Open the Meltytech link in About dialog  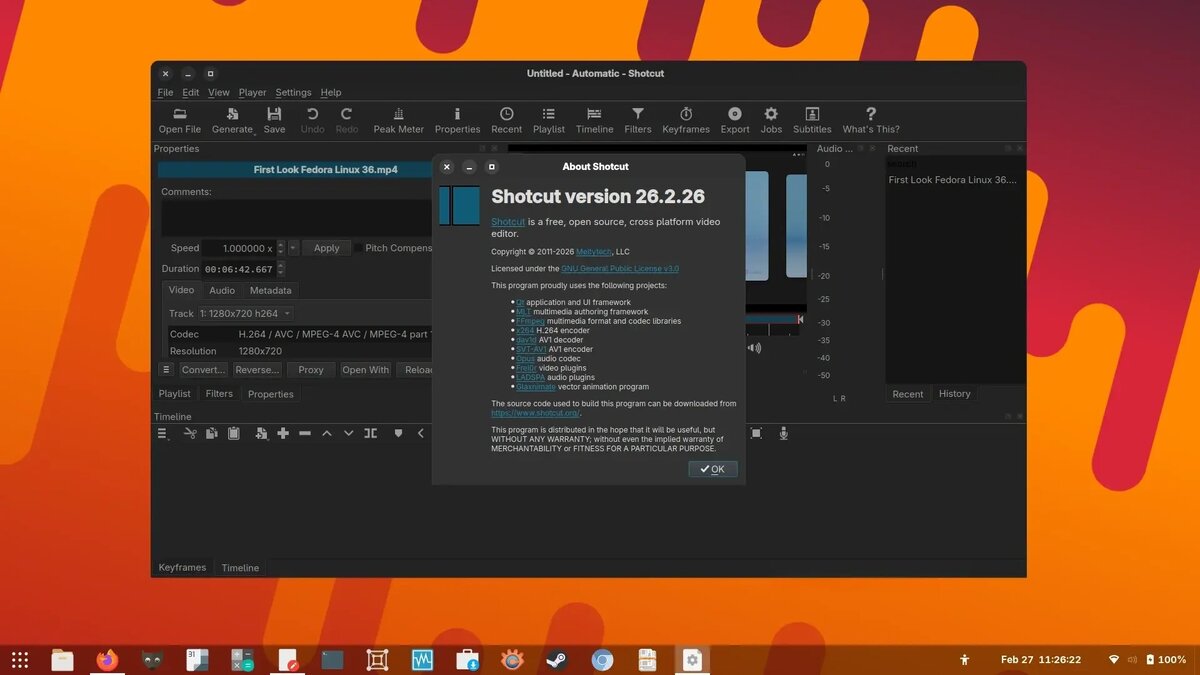tap(595, 251)
